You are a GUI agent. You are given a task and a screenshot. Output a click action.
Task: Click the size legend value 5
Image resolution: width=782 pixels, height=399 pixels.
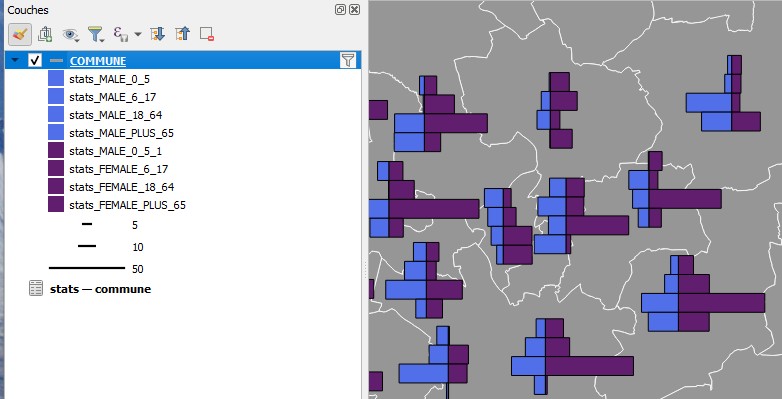135,225
